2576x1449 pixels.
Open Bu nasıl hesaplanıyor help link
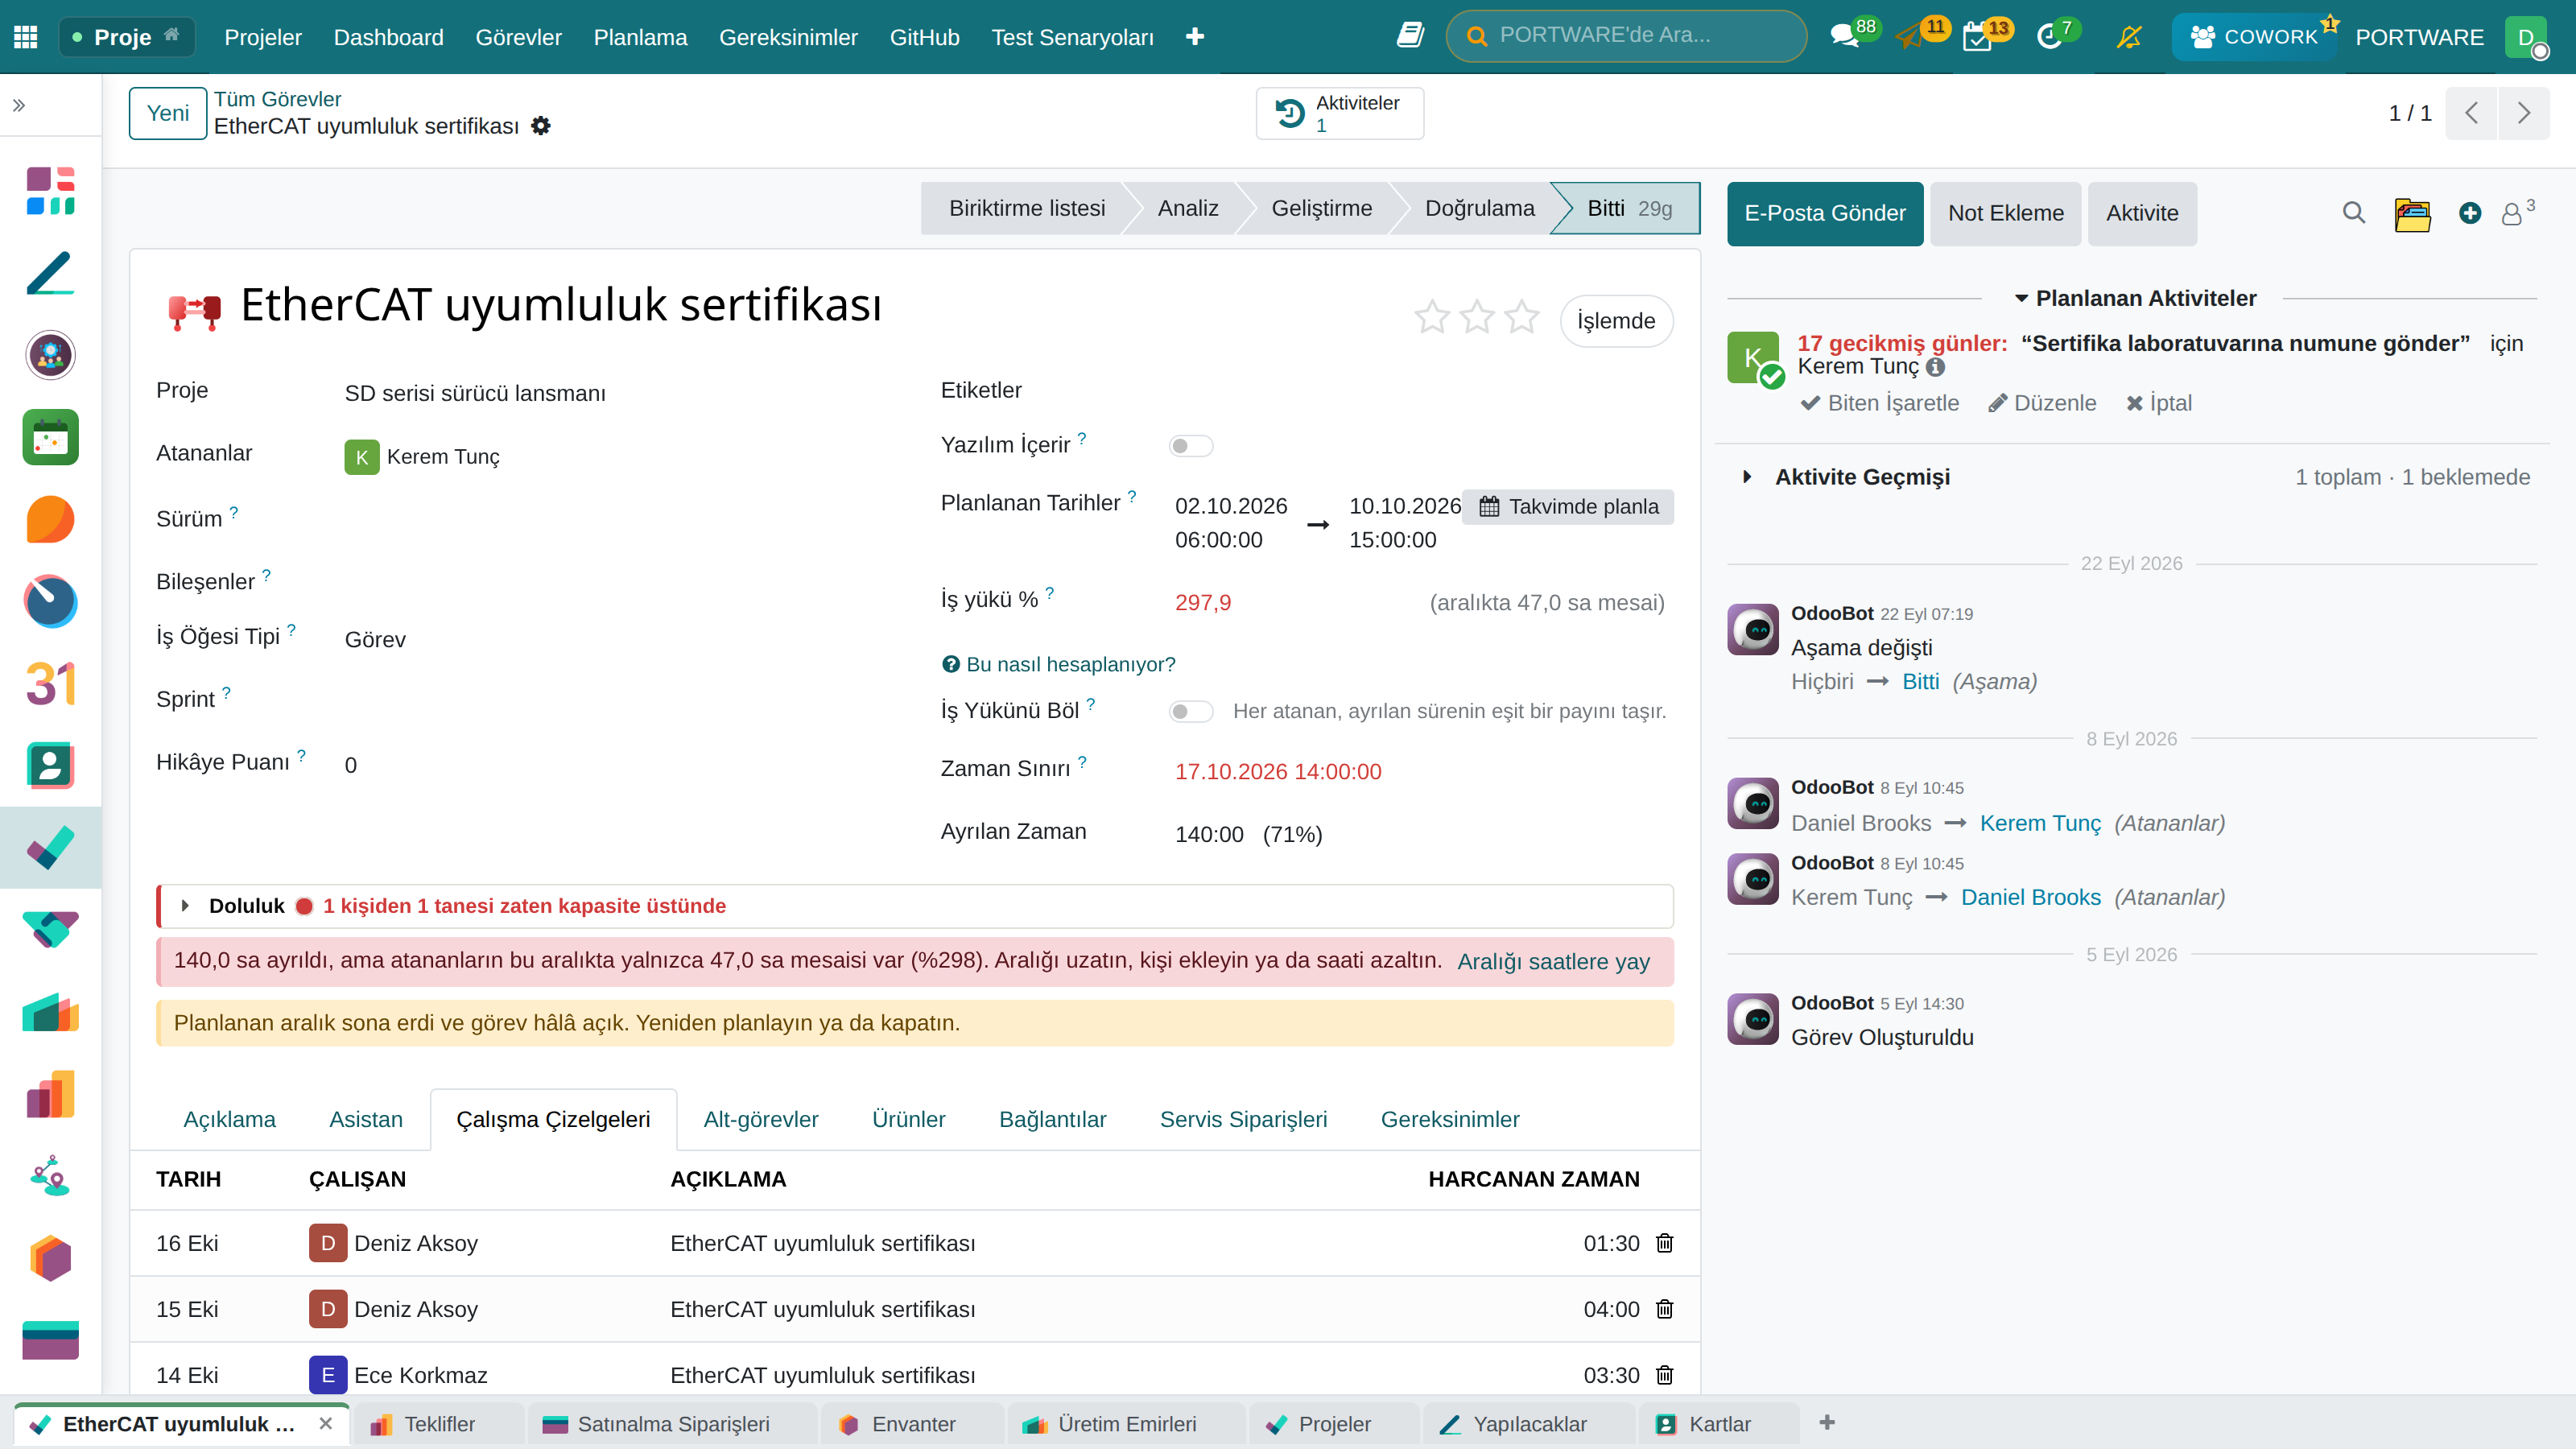1059,664
